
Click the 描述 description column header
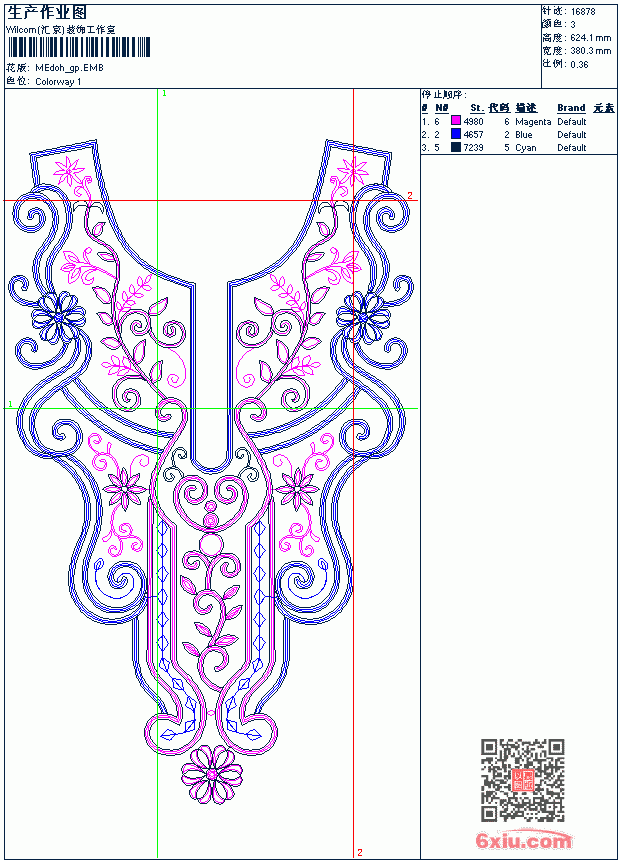pyautogui.click(x=526, y=108)
